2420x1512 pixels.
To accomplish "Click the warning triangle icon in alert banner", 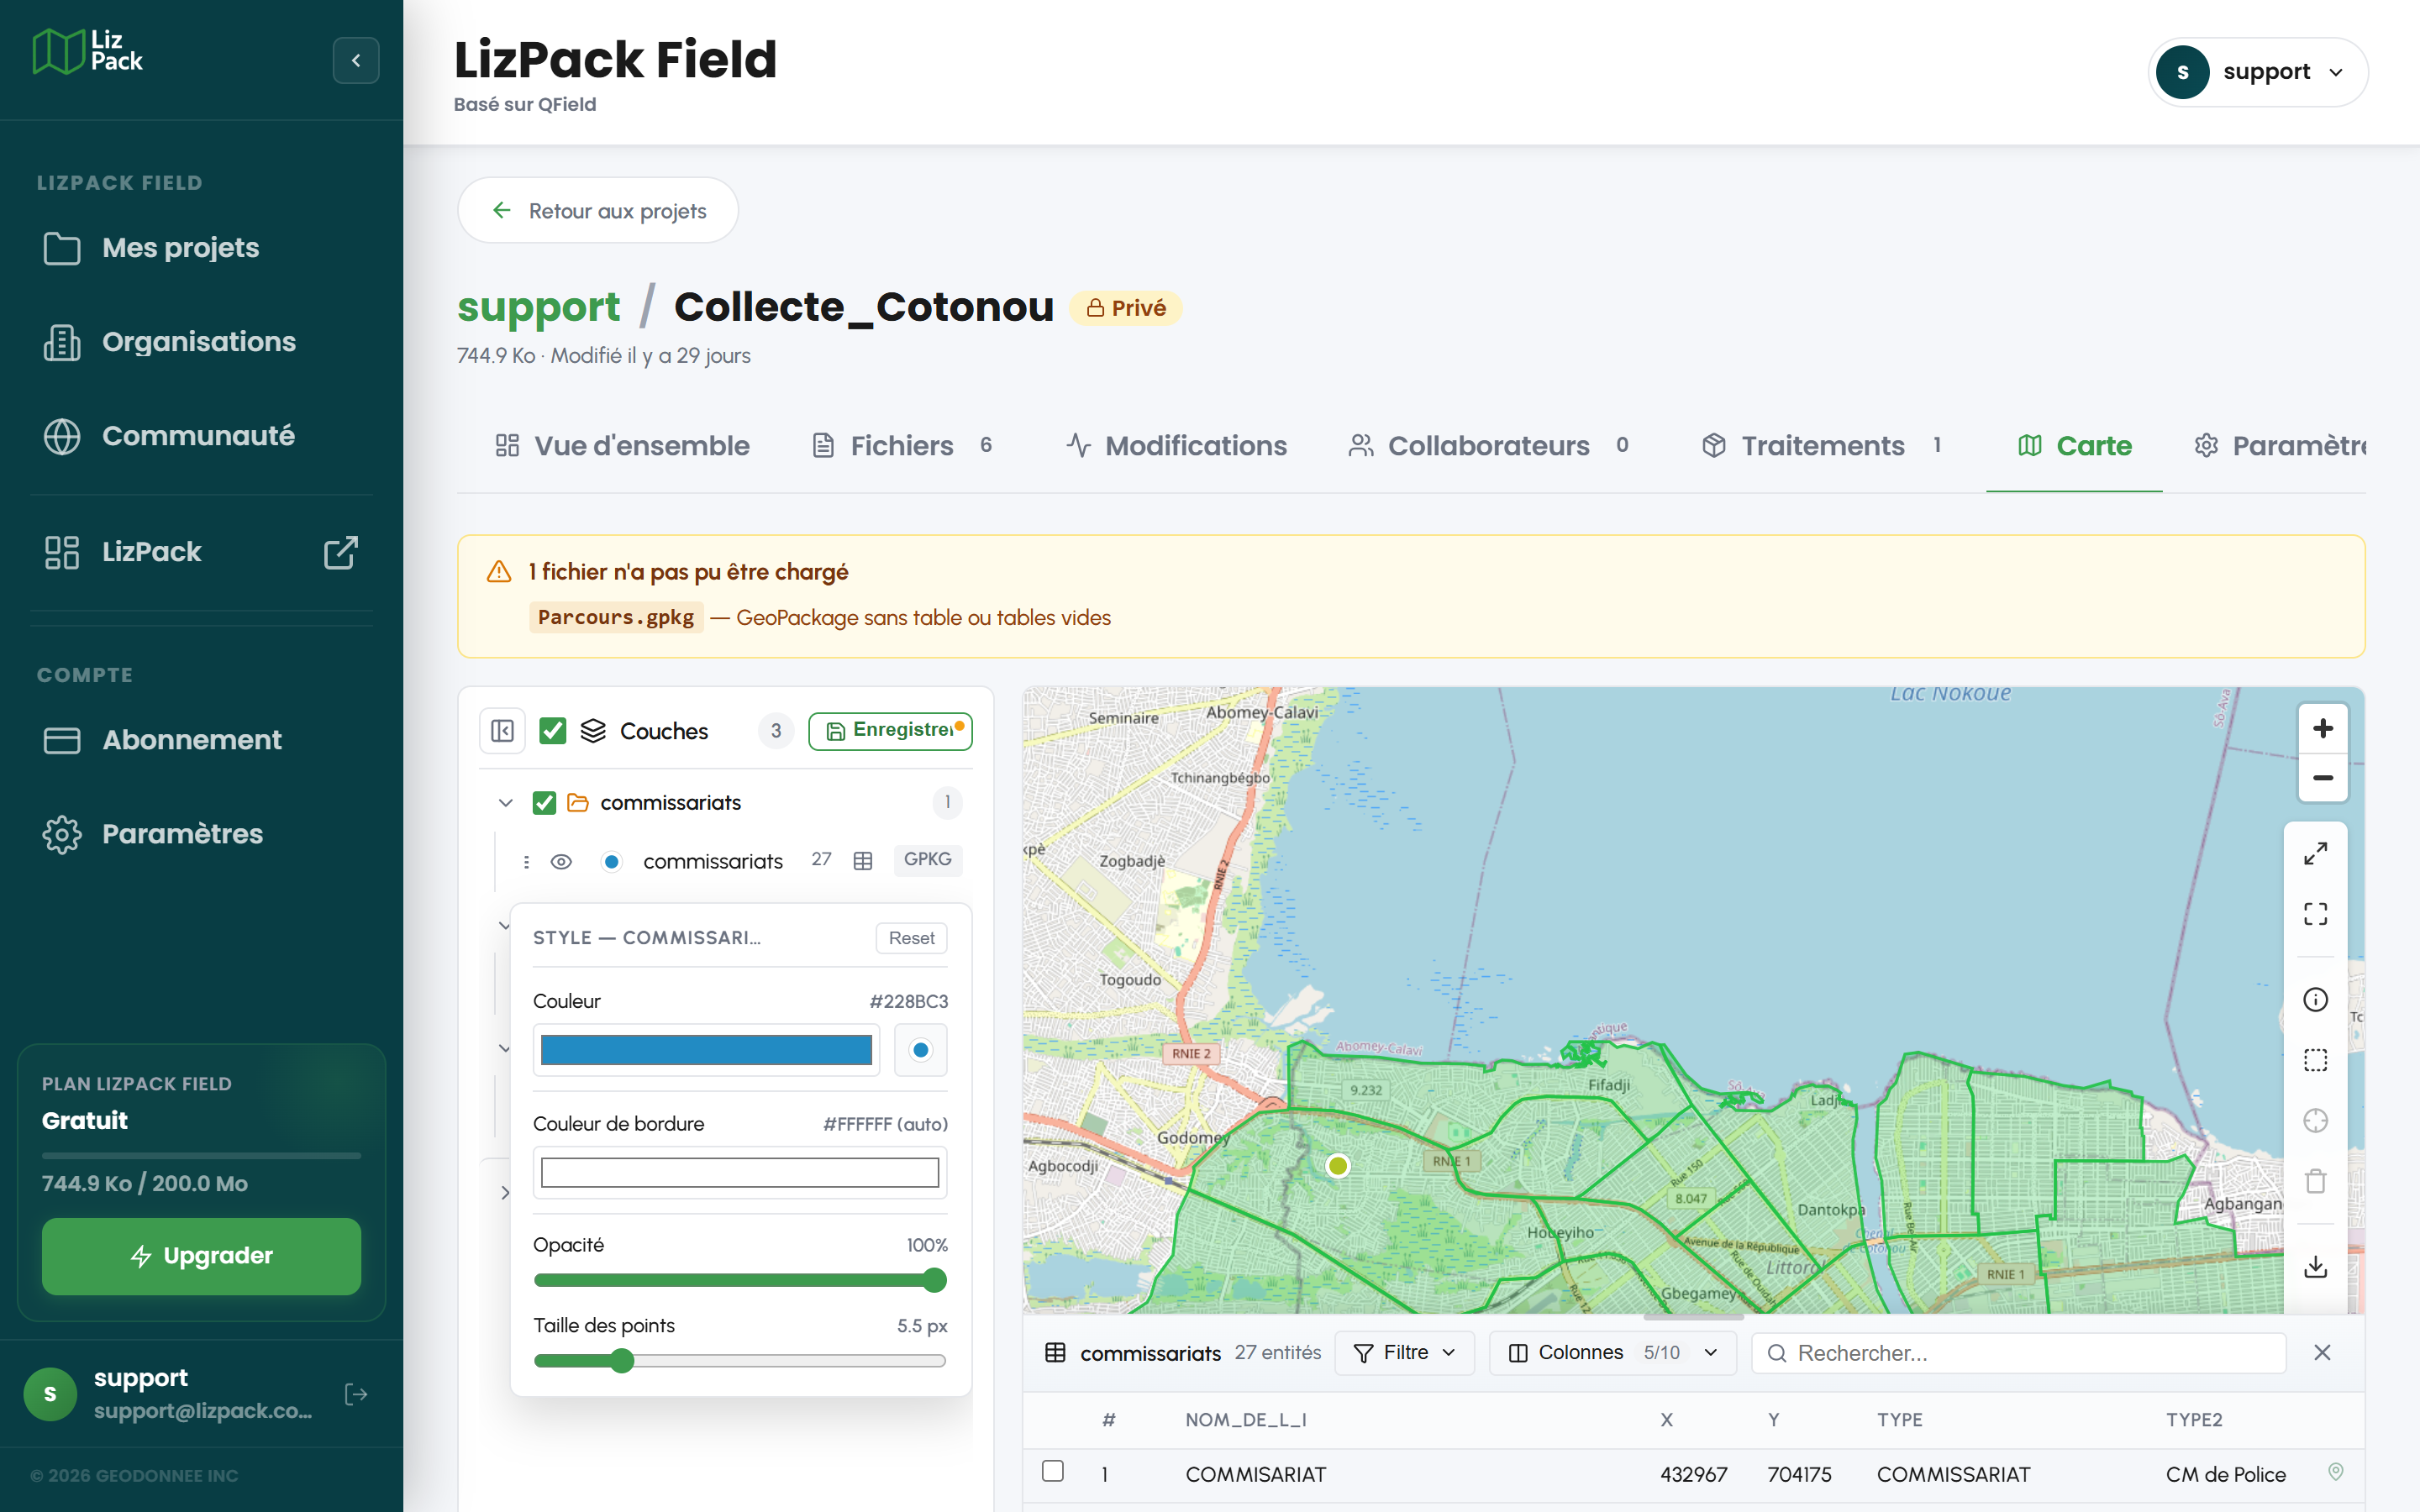I will tap(499, 572).
